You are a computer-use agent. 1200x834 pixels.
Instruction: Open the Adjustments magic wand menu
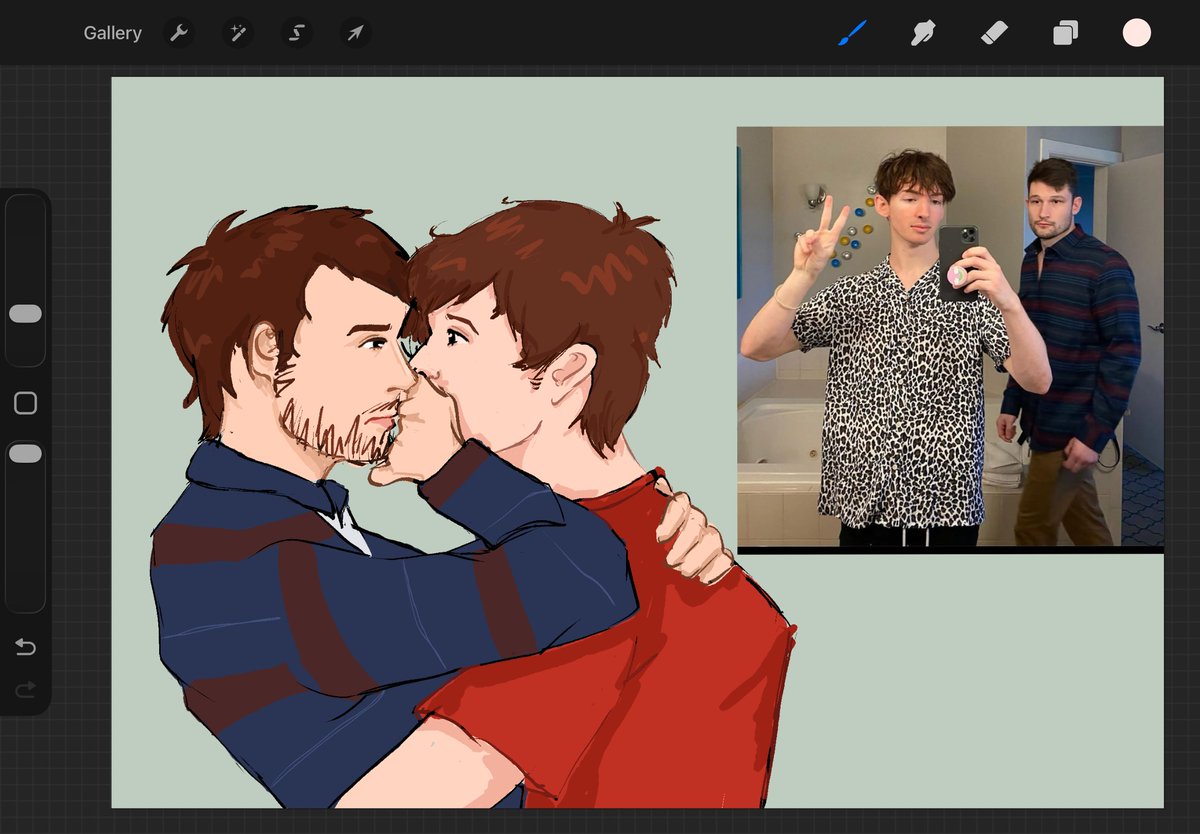(x=238, y=33)
